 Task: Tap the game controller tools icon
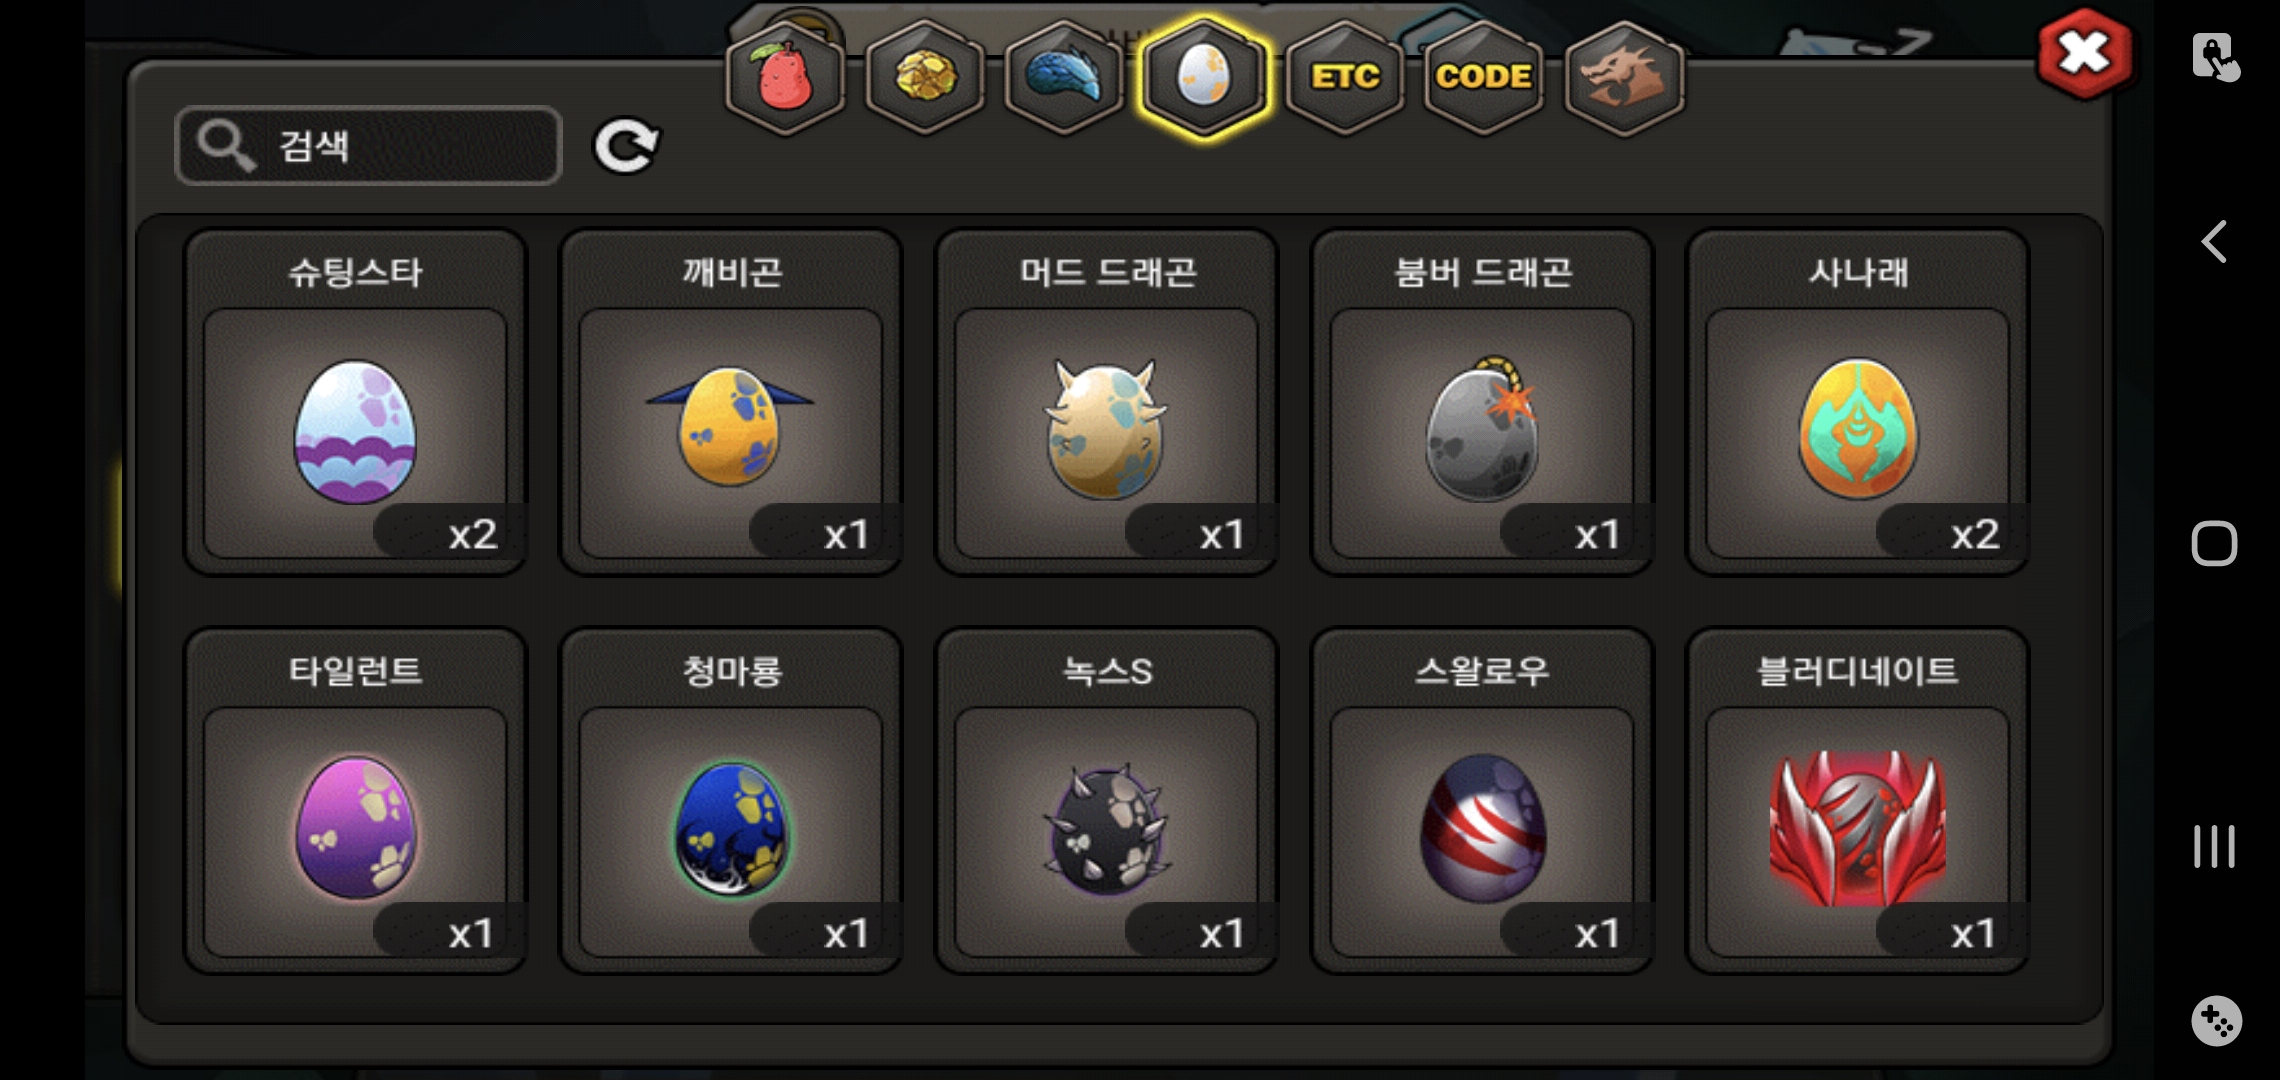(x=2216, y=1021)
